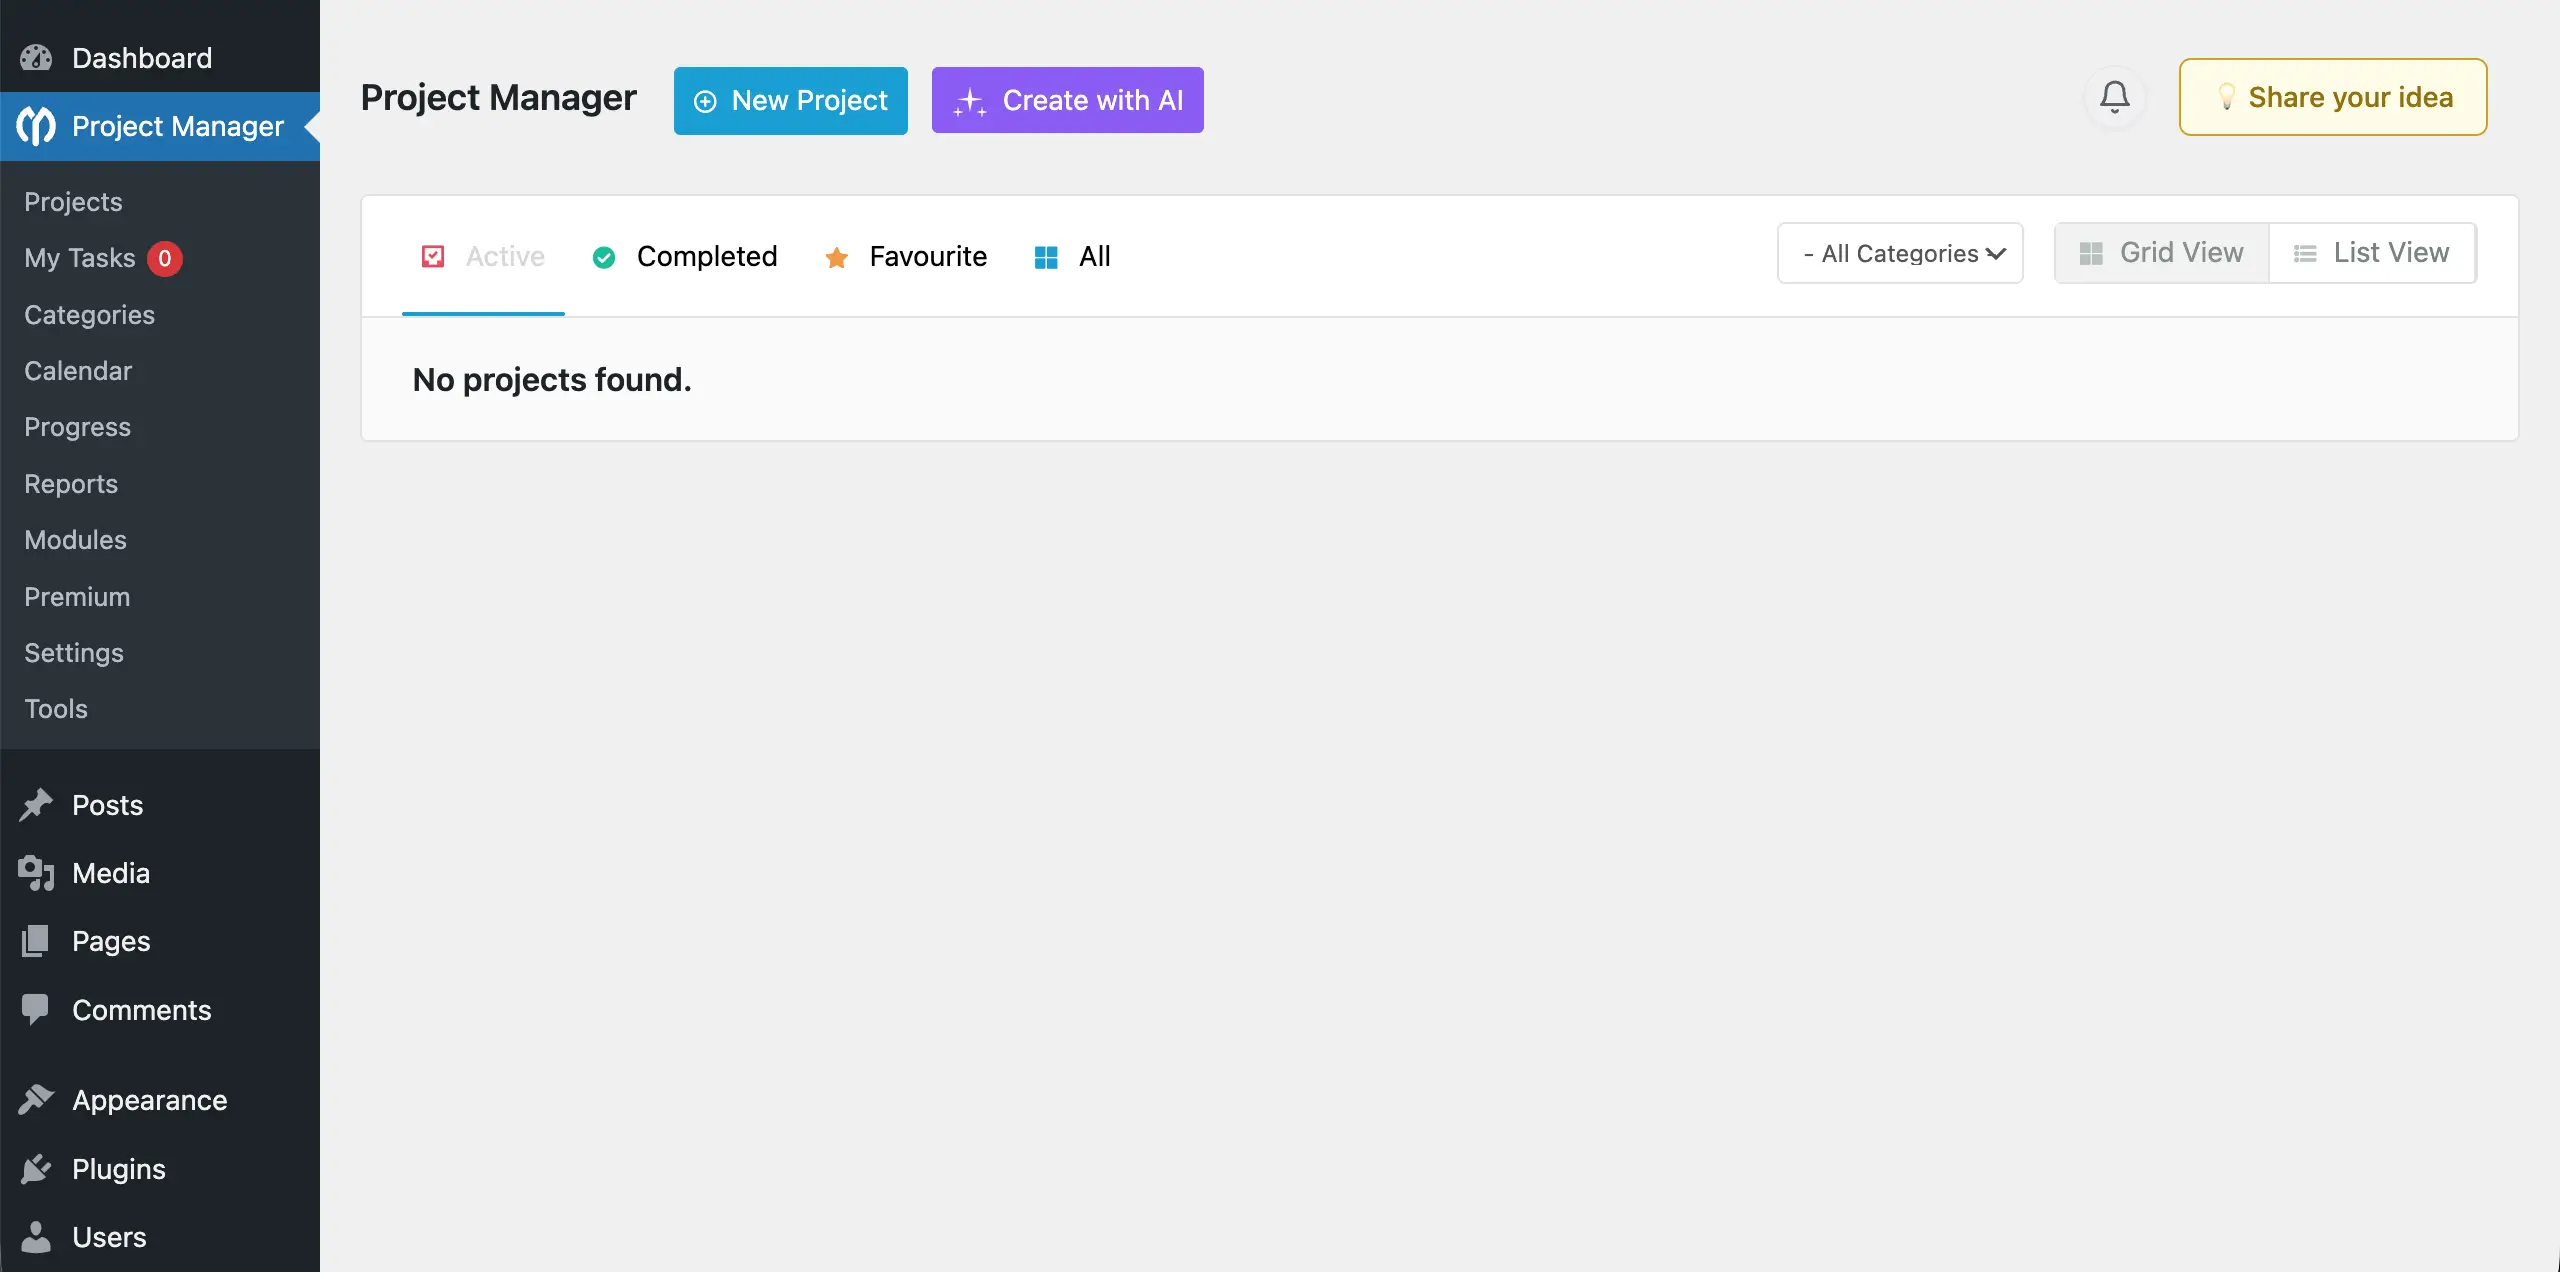Open Appearance with the brush icon
Image resolution: width=2560 pixels, height=1272 pixels.
[x=36, y=1099]
